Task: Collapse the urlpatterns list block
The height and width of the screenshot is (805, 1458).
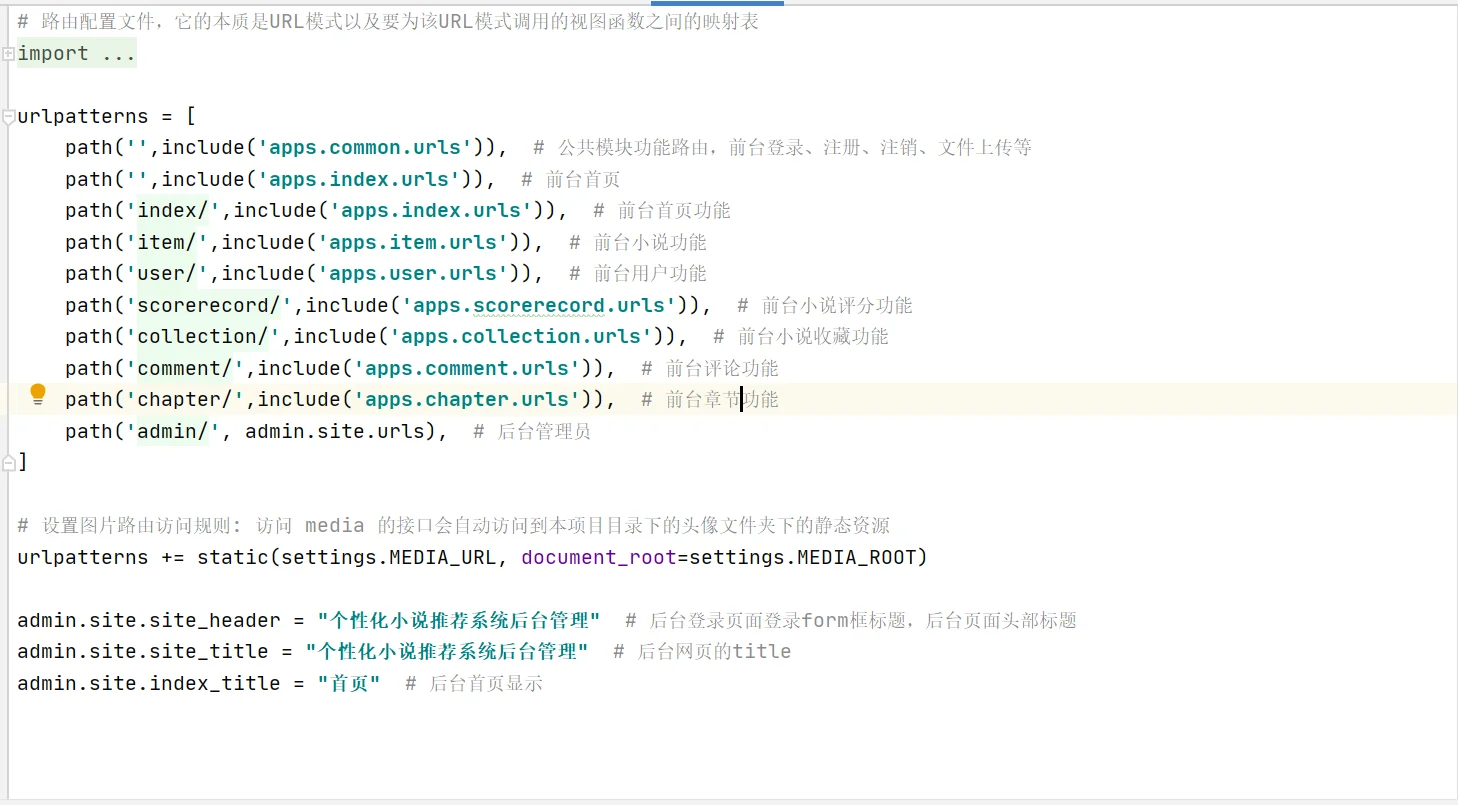Action: tap(8, 116)
